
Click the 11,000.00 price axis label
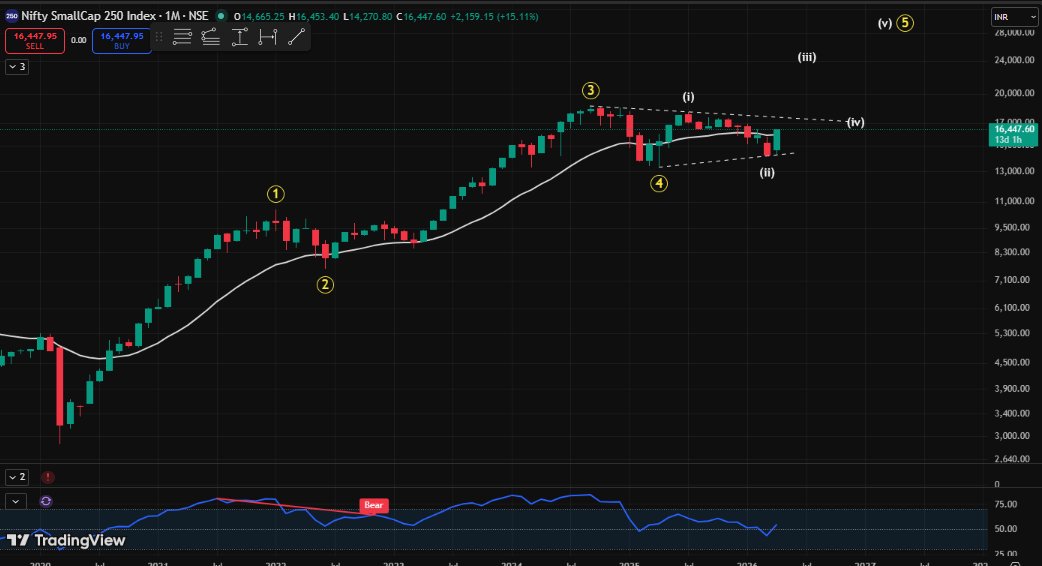point(1014,201)
